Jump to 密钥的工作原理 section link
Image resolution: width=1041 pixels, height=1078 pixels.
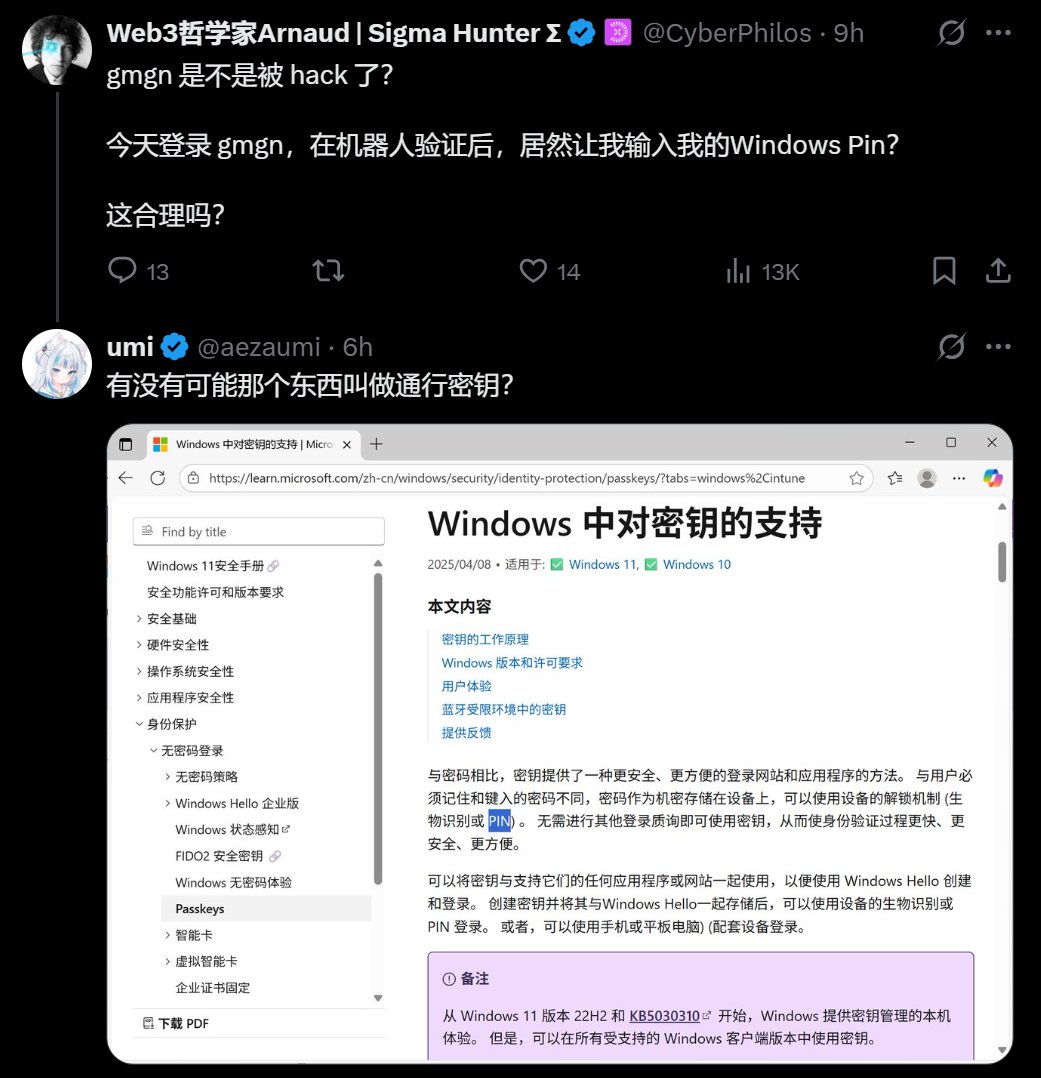(x=485, y=639)
